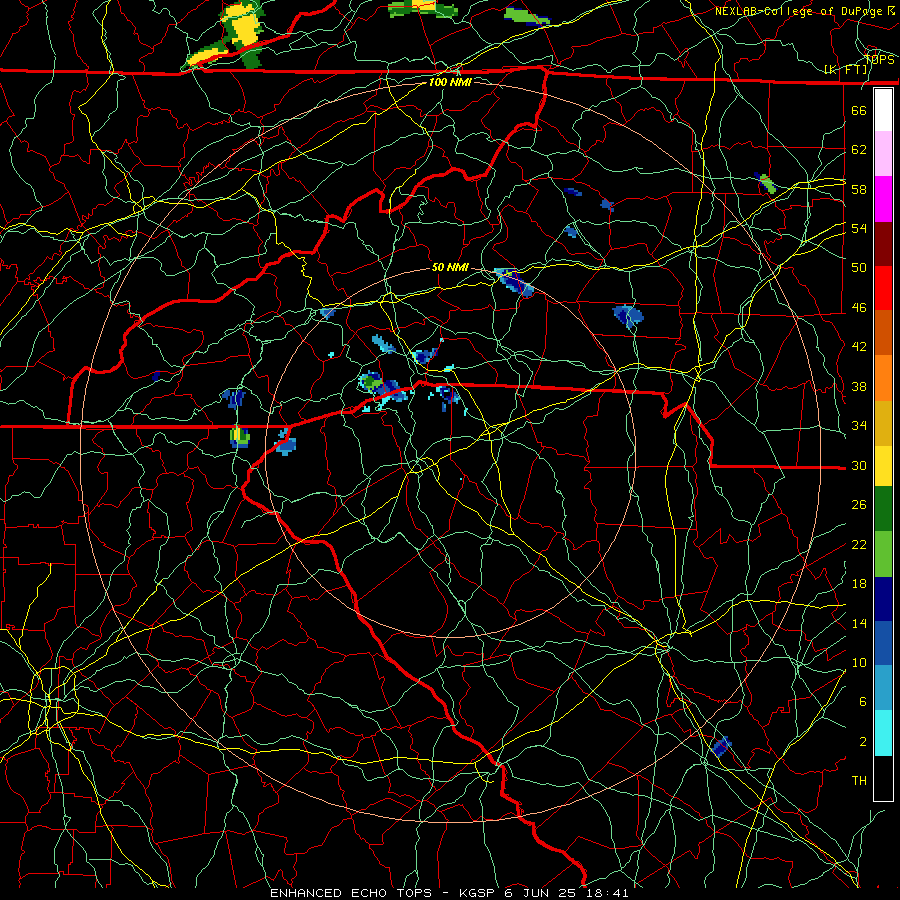Choose the cyan swatch at the legend's low end

tap(883, 733)
